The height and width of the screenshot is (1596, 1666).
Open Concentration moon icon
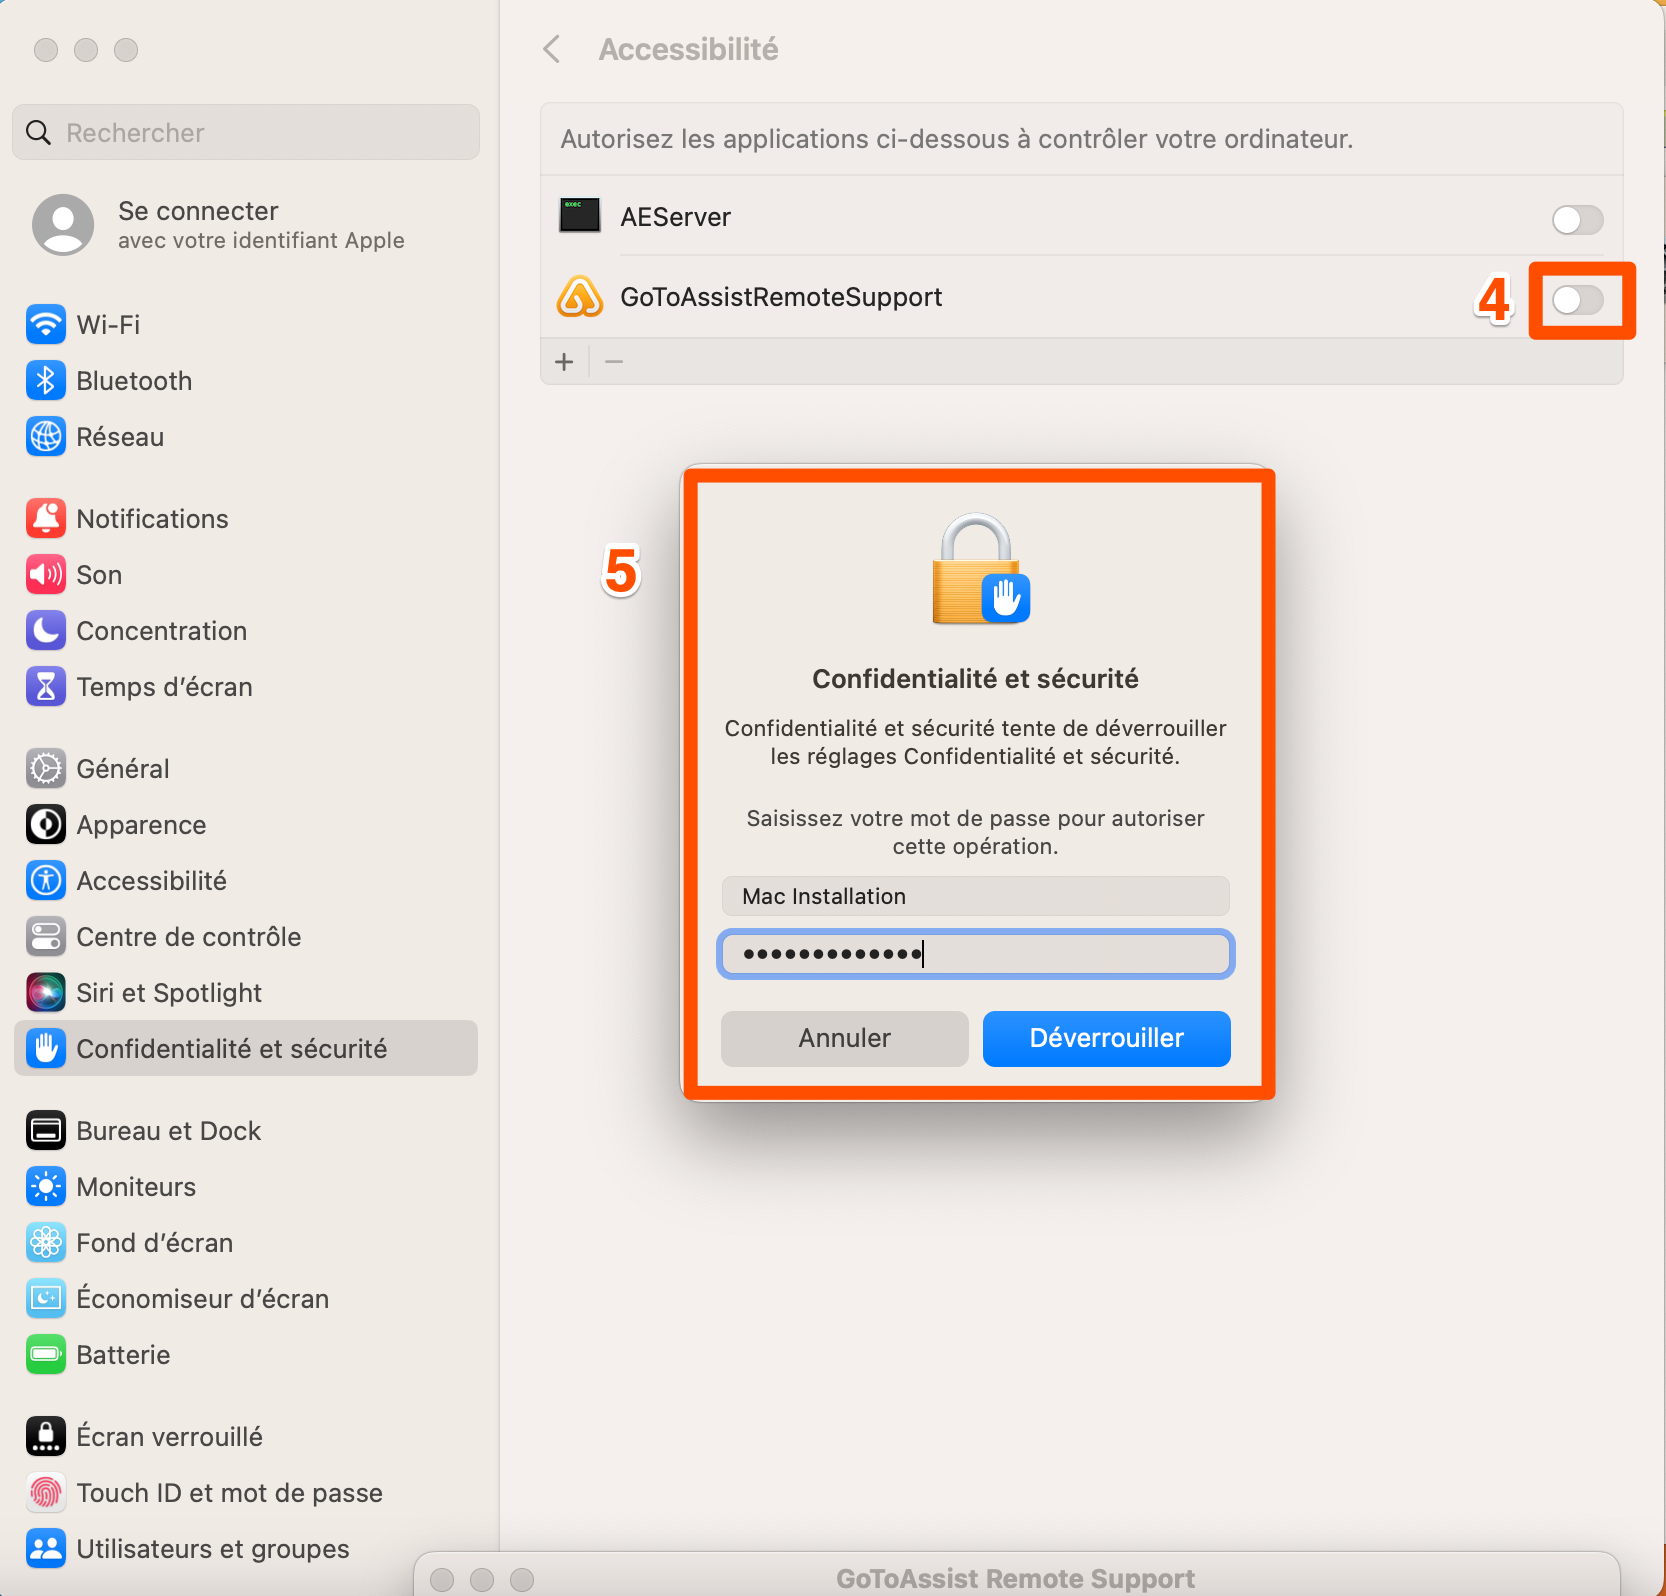point(46,630)
